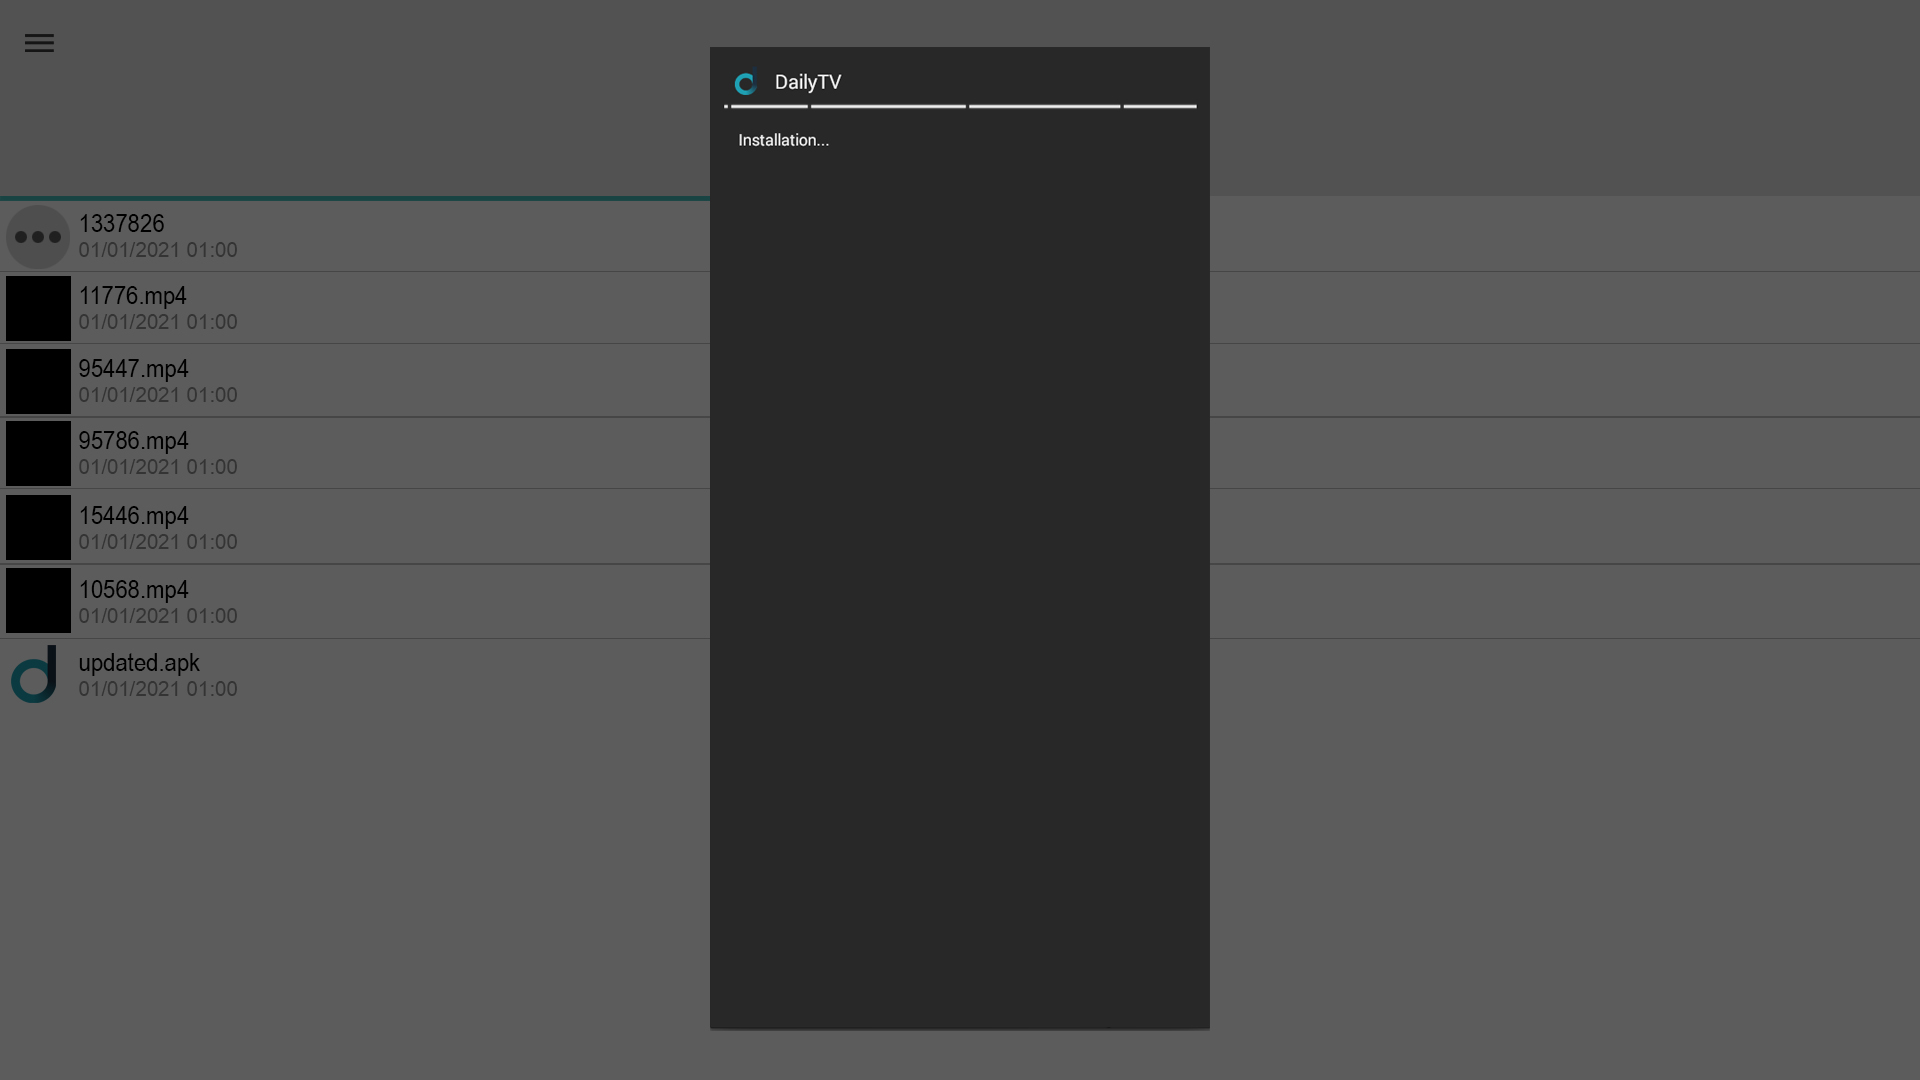1920x1080 pixels.
Task: Open the 10568.mp4 video thumbnail
Action: click(x=38, y=601)
